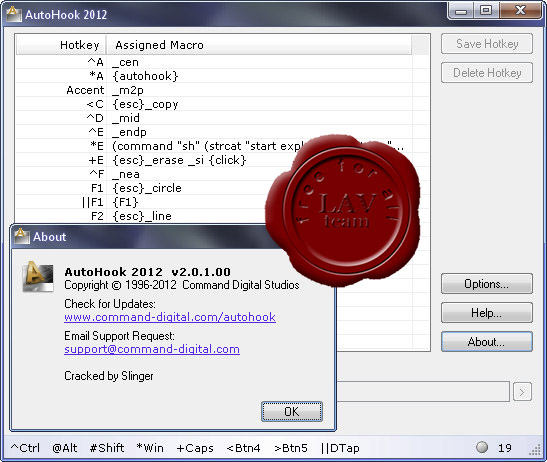Click the AutoHook logo in About dialog
547x462 pixels.
[x=38, y=276]
